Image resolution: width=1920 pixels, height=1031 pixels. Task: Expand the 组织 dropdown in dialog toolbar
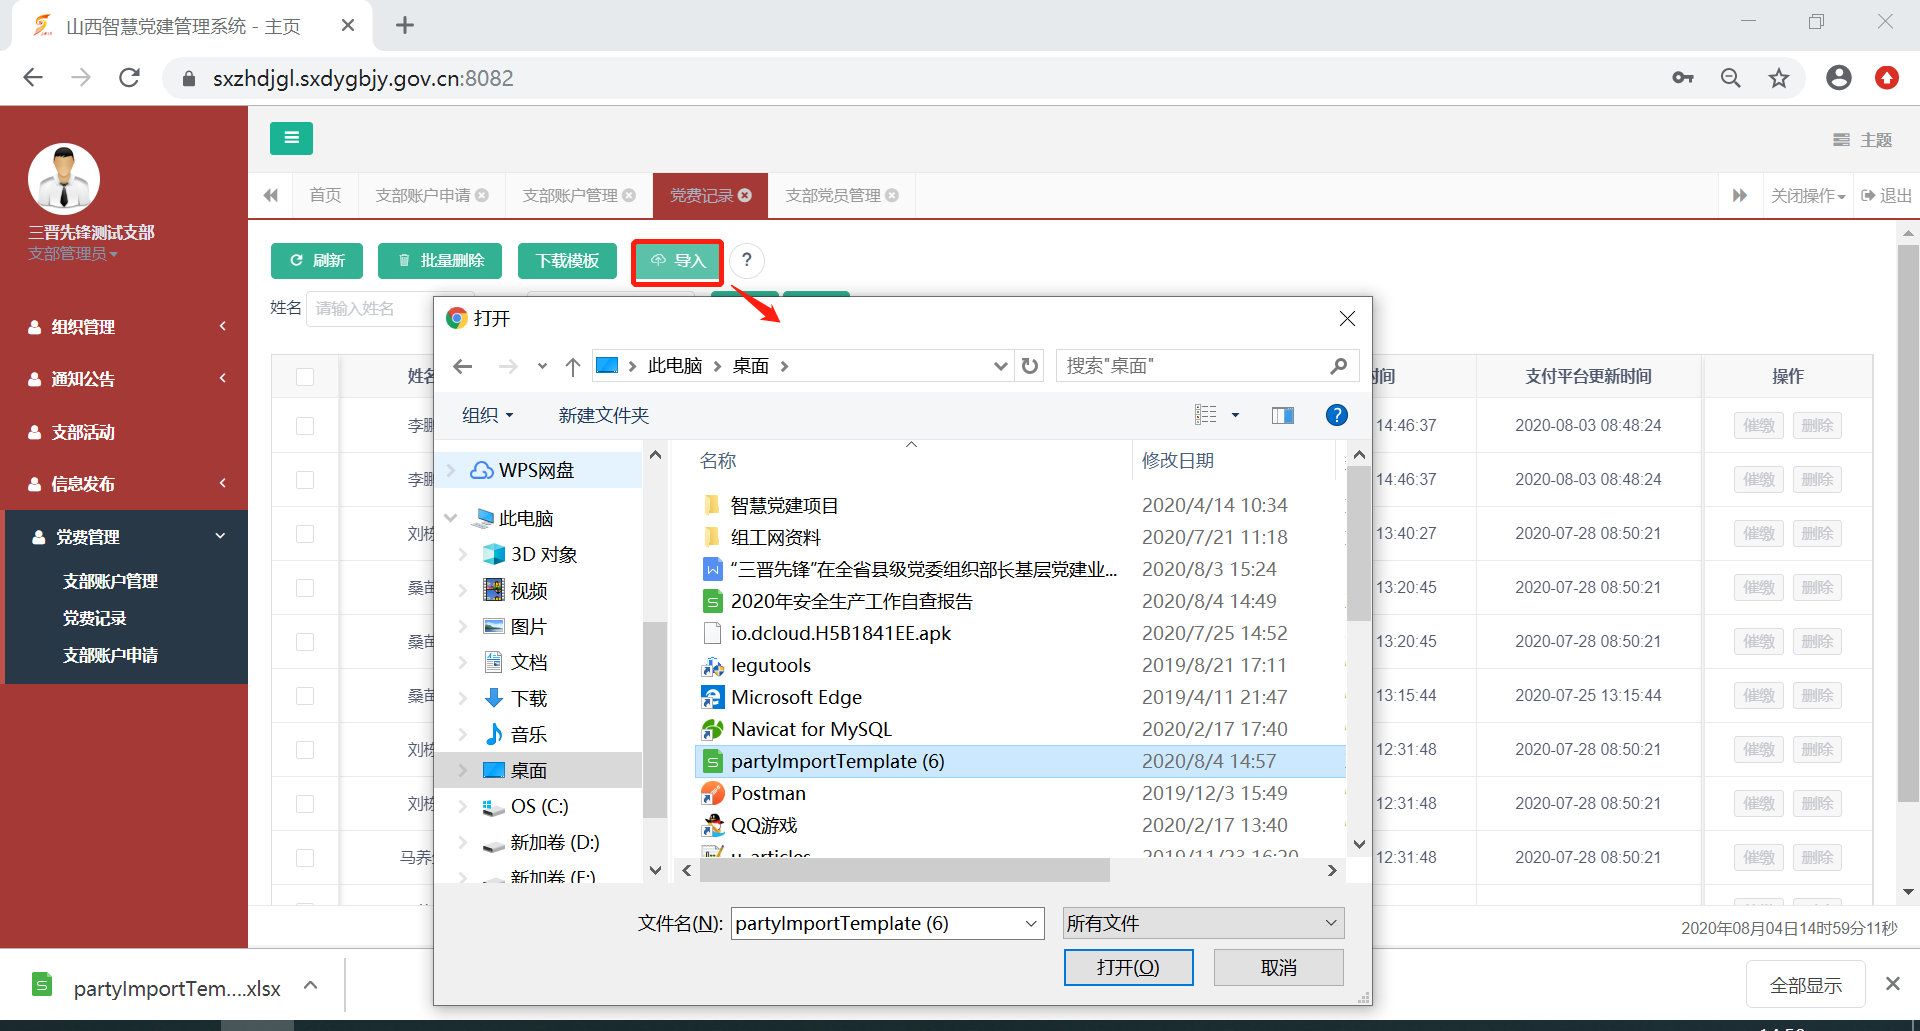click(x=487, y=415)
